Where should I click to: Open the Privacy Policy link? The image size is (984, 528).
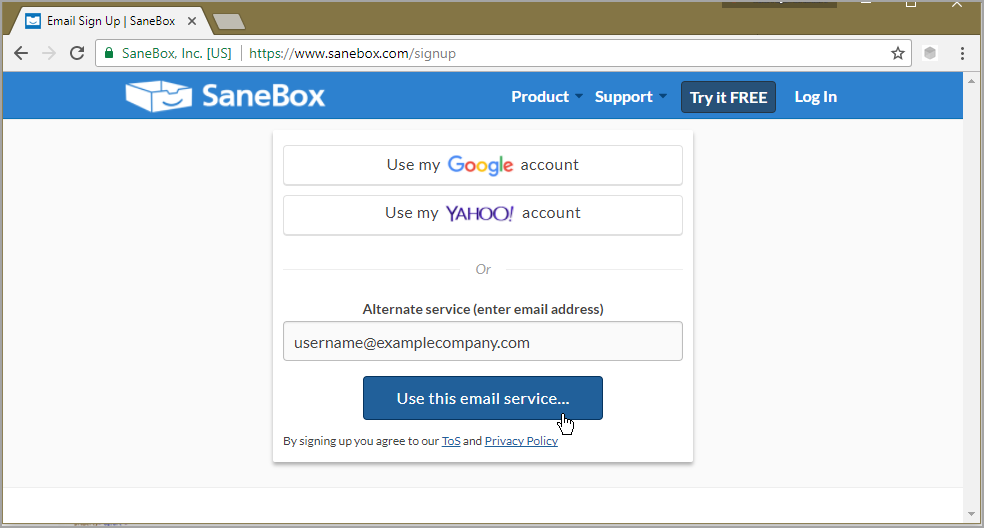click(521, 441)
